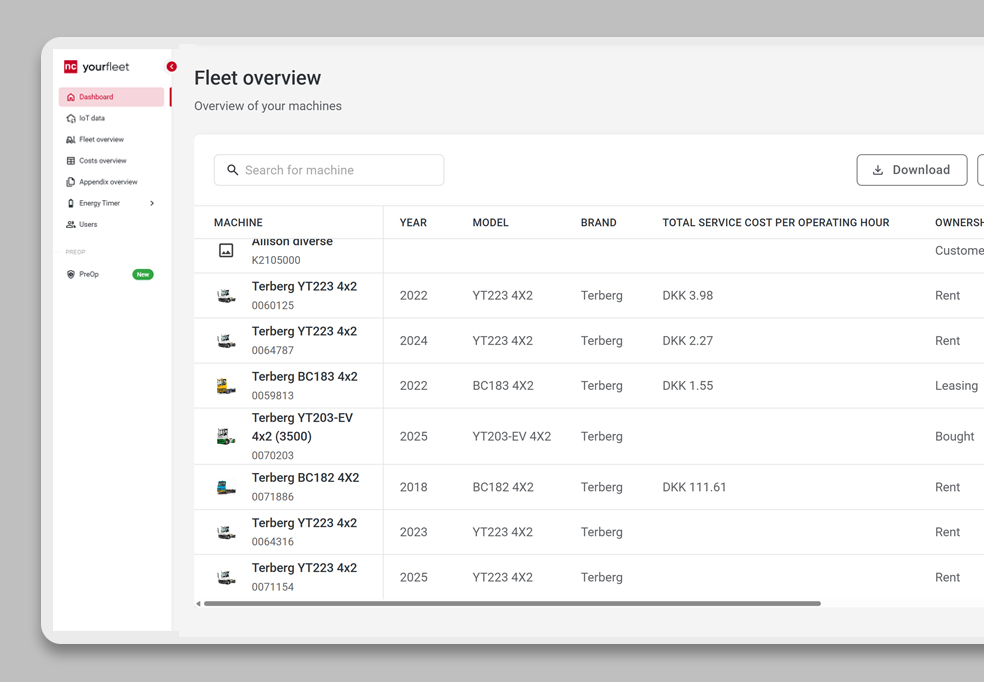
Task: Open Terberg YT223 4x2 row 0064787
Action: pyautogui.click(x=304, y=332)
